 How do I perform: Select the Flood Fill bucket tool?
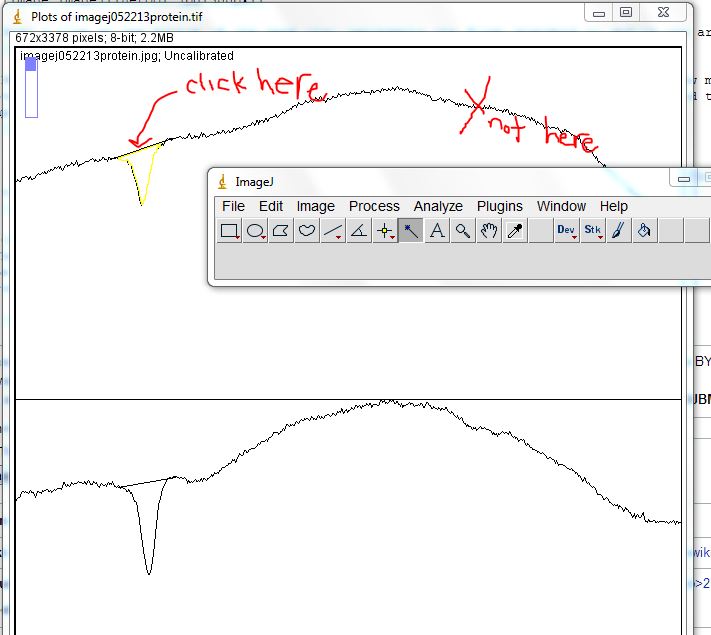coord(645,231)
